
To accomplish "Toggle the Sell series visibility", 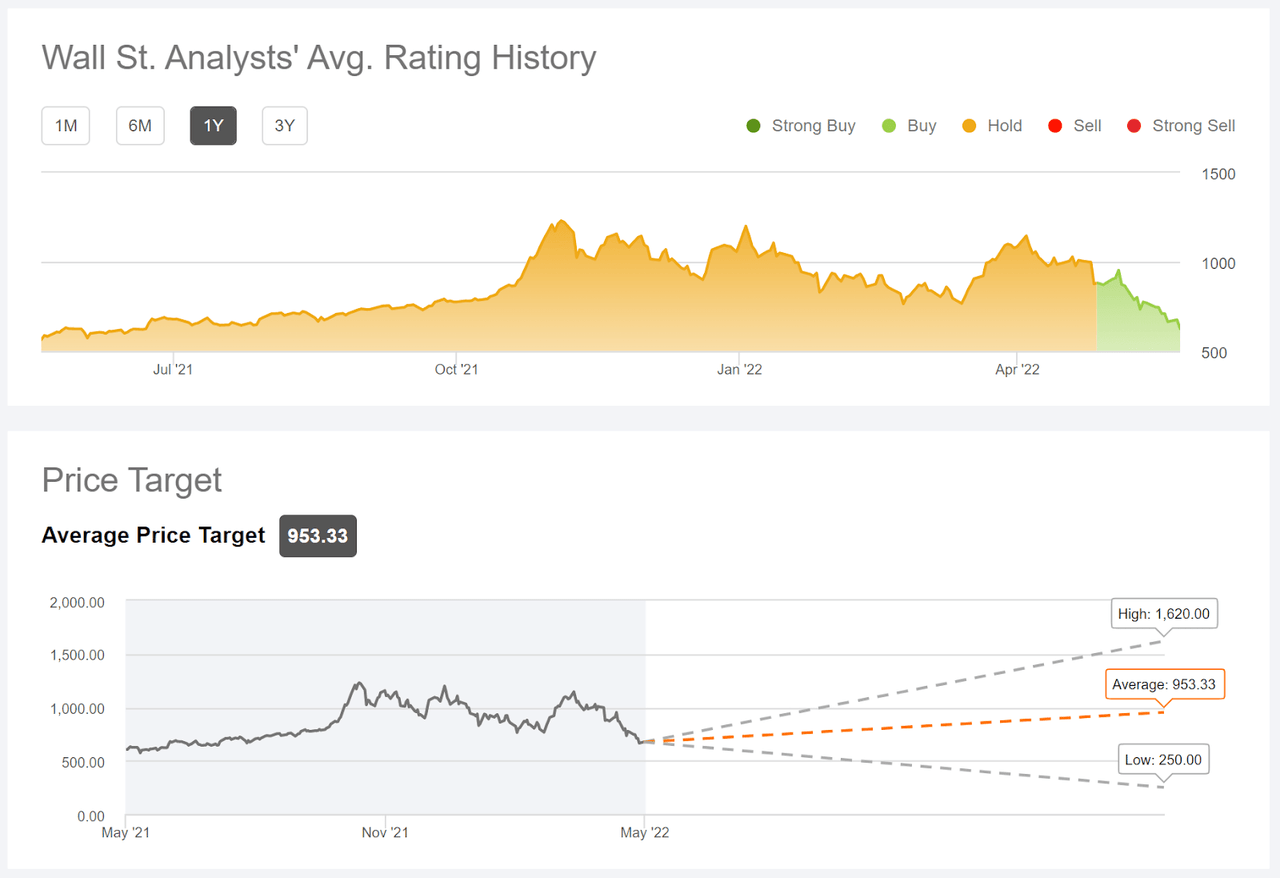I will click(x=1055, y=125).
